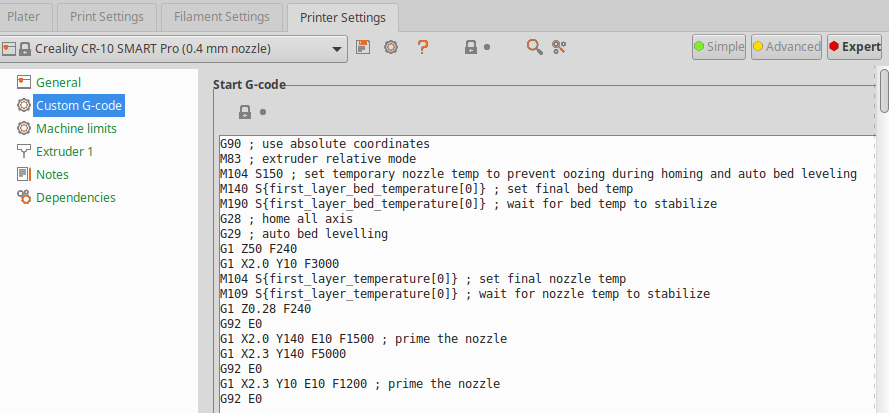889x413 pixels.
Task: Open the Notes page
Action: coord(51,174)
